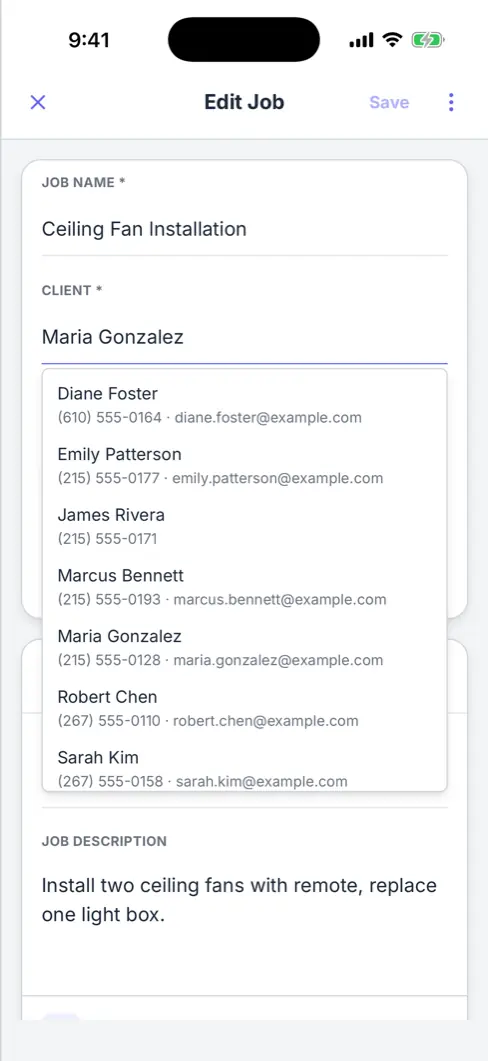488x1061 pixels.
Task: Tap the JOB NAME * label
Action: 84,182
